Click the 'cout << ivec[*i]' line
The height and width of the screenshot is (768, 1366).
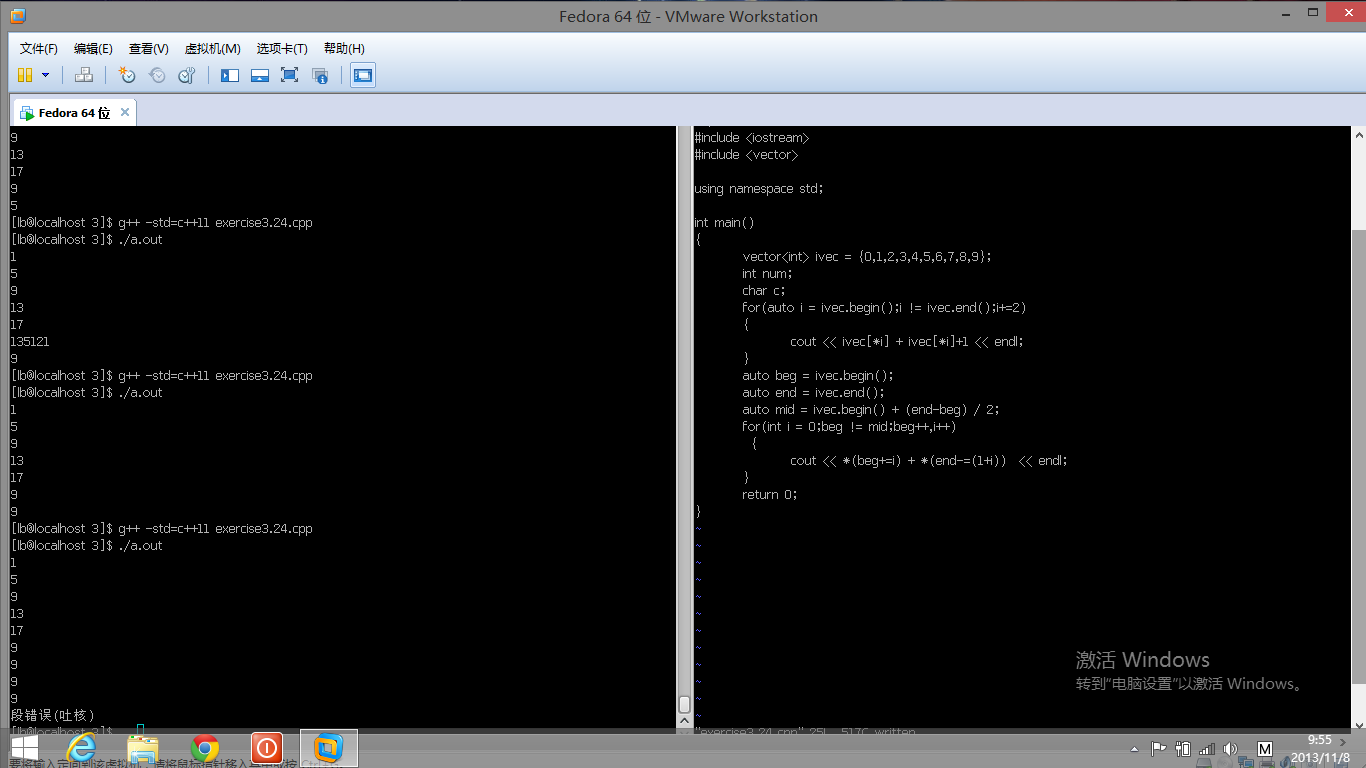click(x=907, y=342)
